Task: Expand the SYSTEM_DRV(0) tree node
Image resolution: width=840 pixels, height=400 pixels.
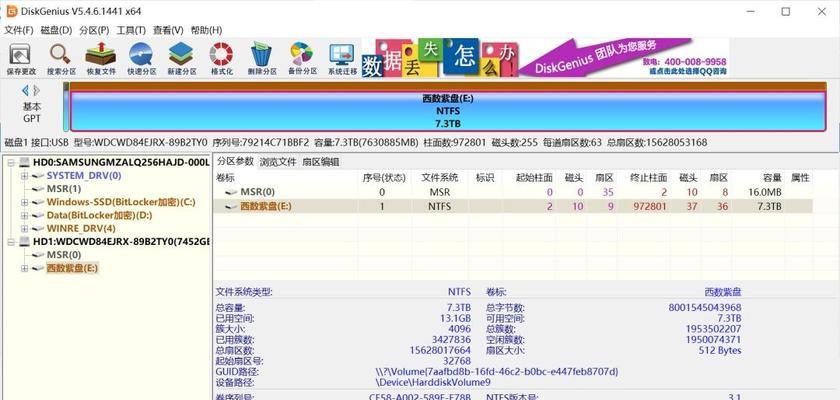Action: (x=24, y=176)
